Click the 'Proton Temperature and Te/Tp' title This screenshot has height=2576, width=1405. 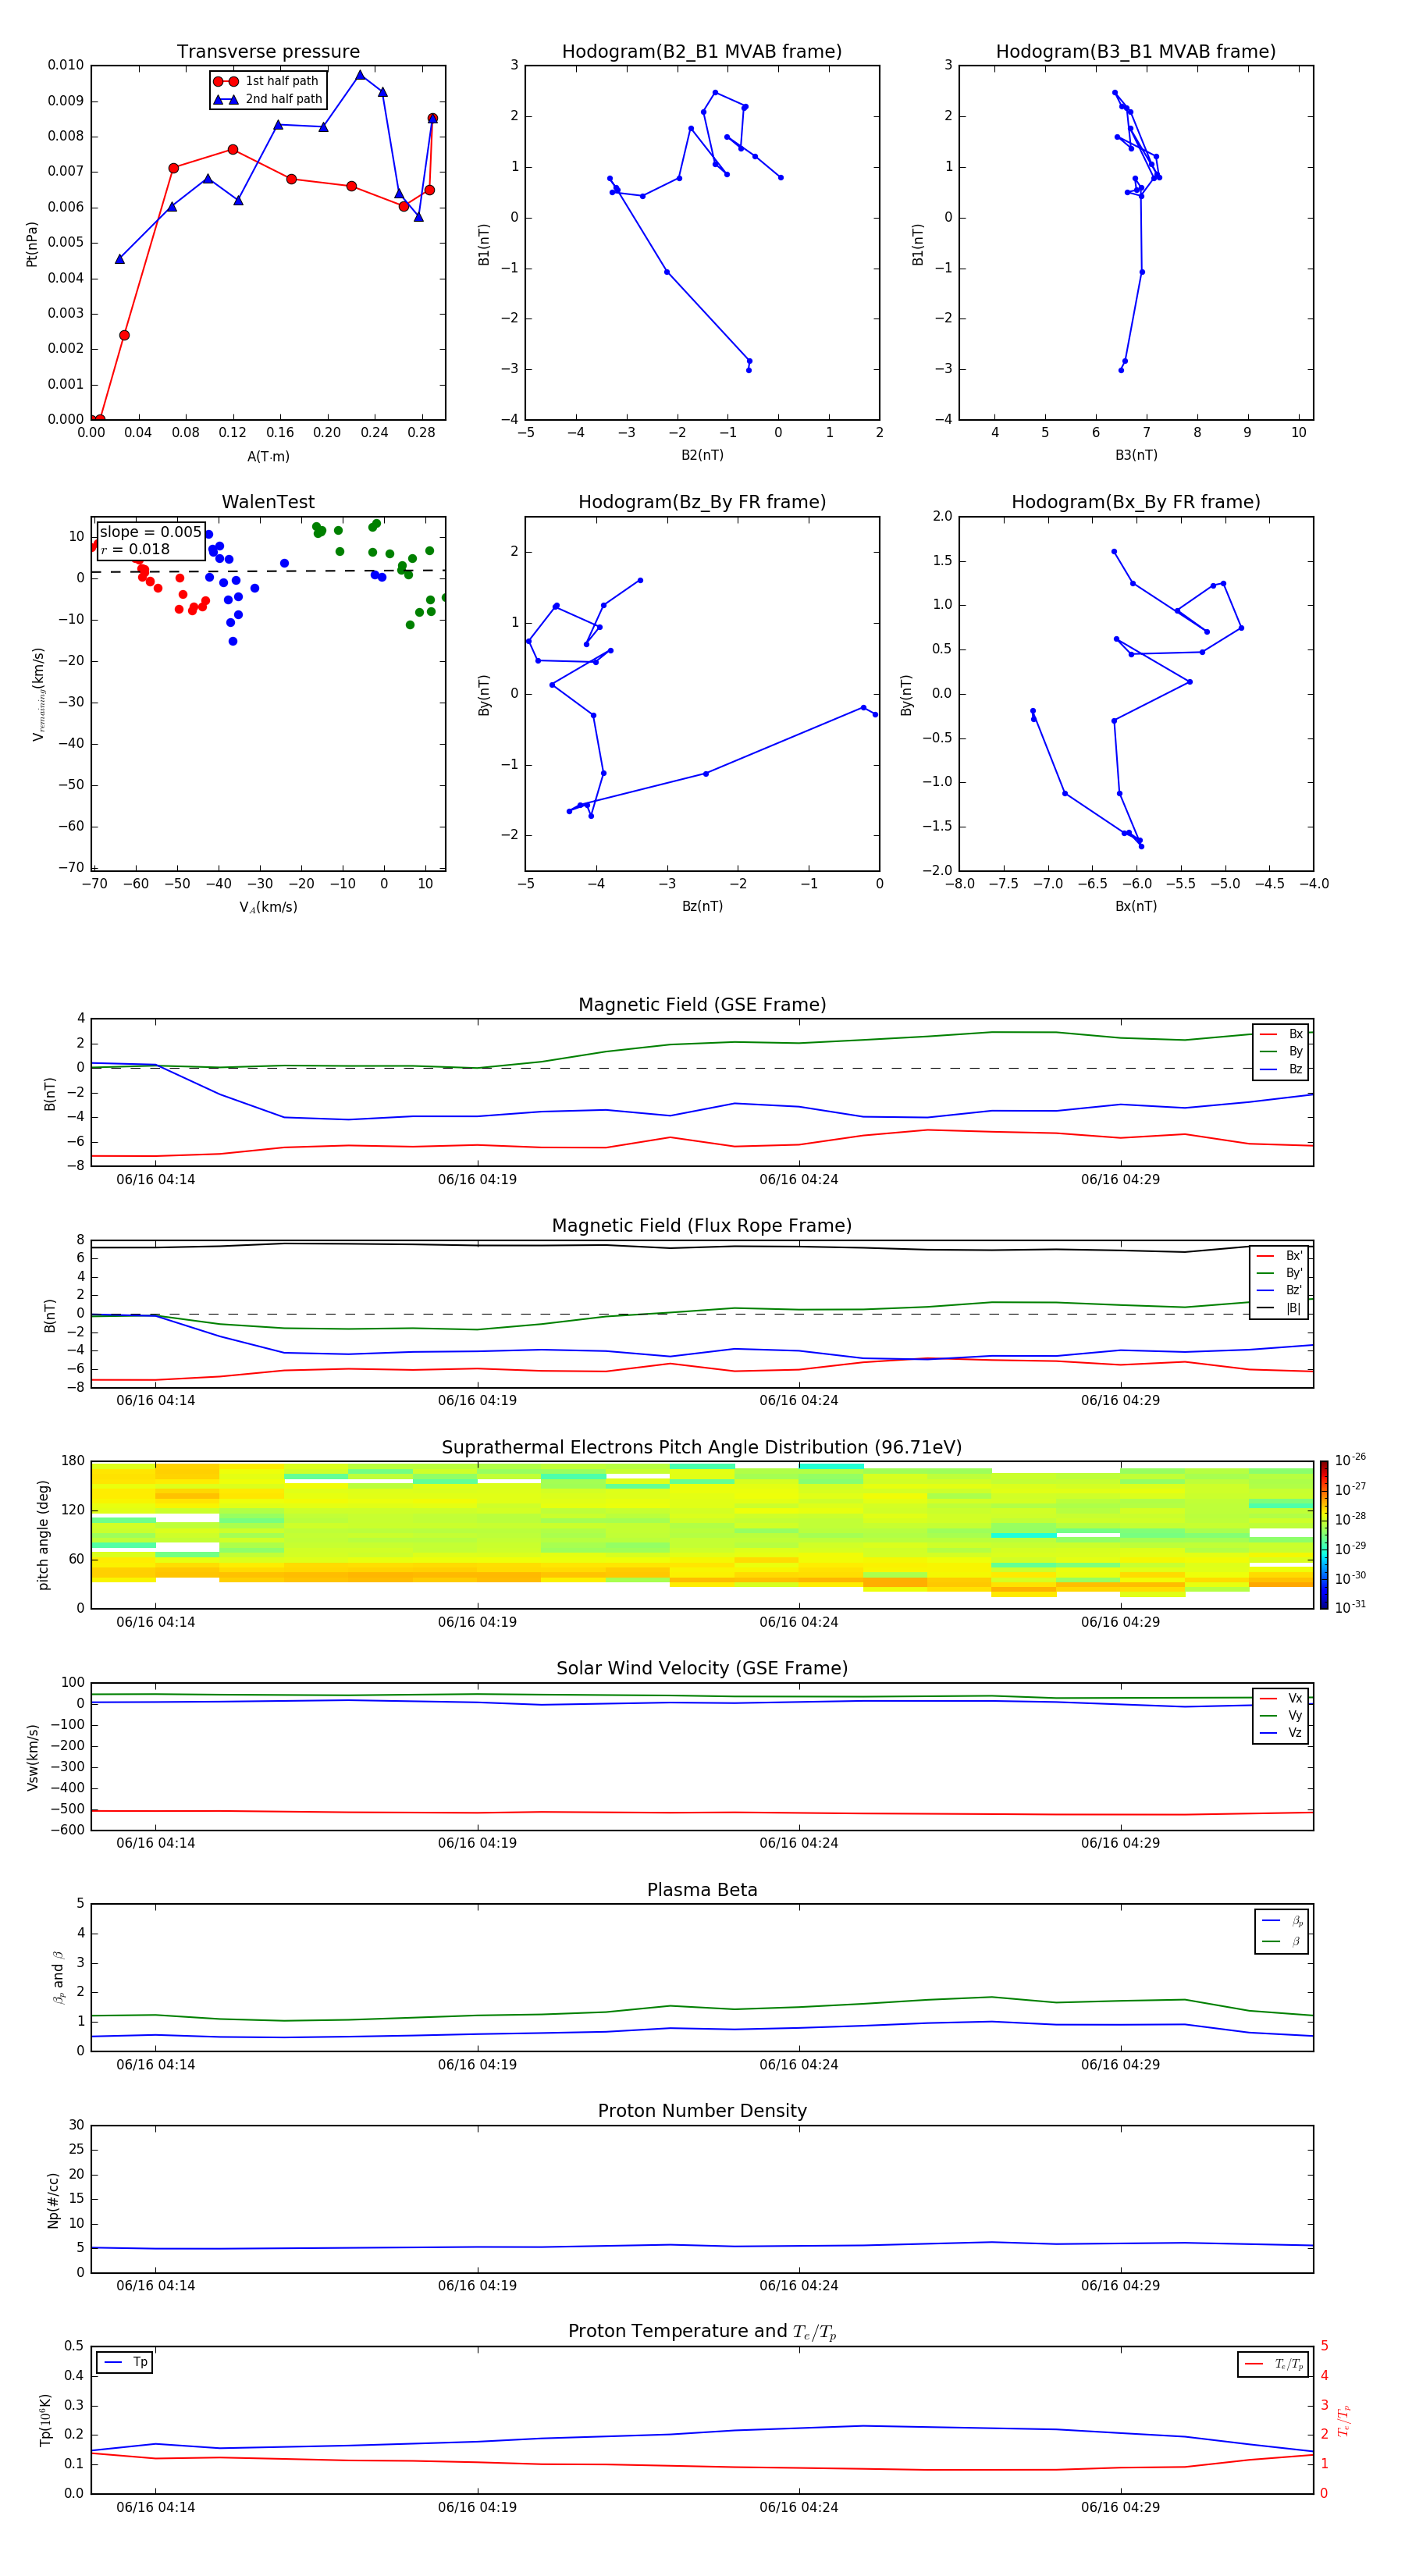(x=702, y=2331)
